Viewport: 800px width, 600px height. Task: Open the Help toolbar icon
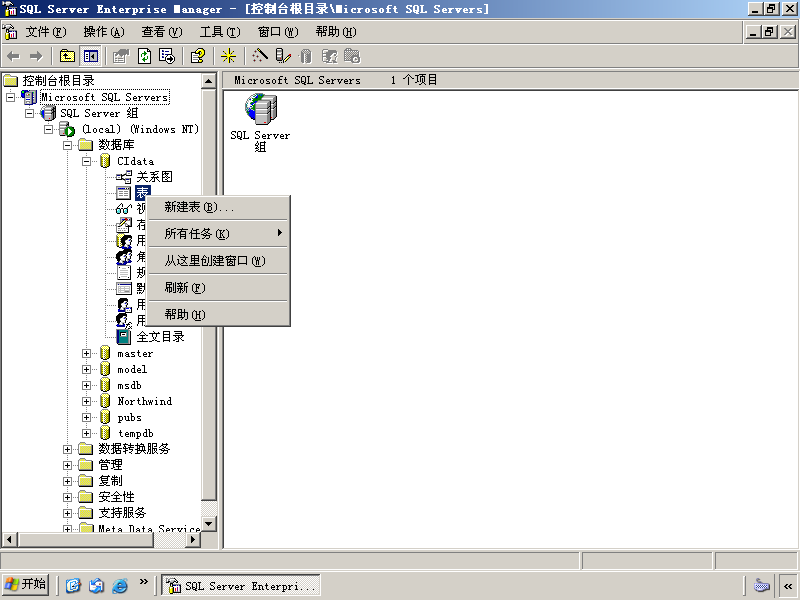pyautogui.click(x=197, y=56)
